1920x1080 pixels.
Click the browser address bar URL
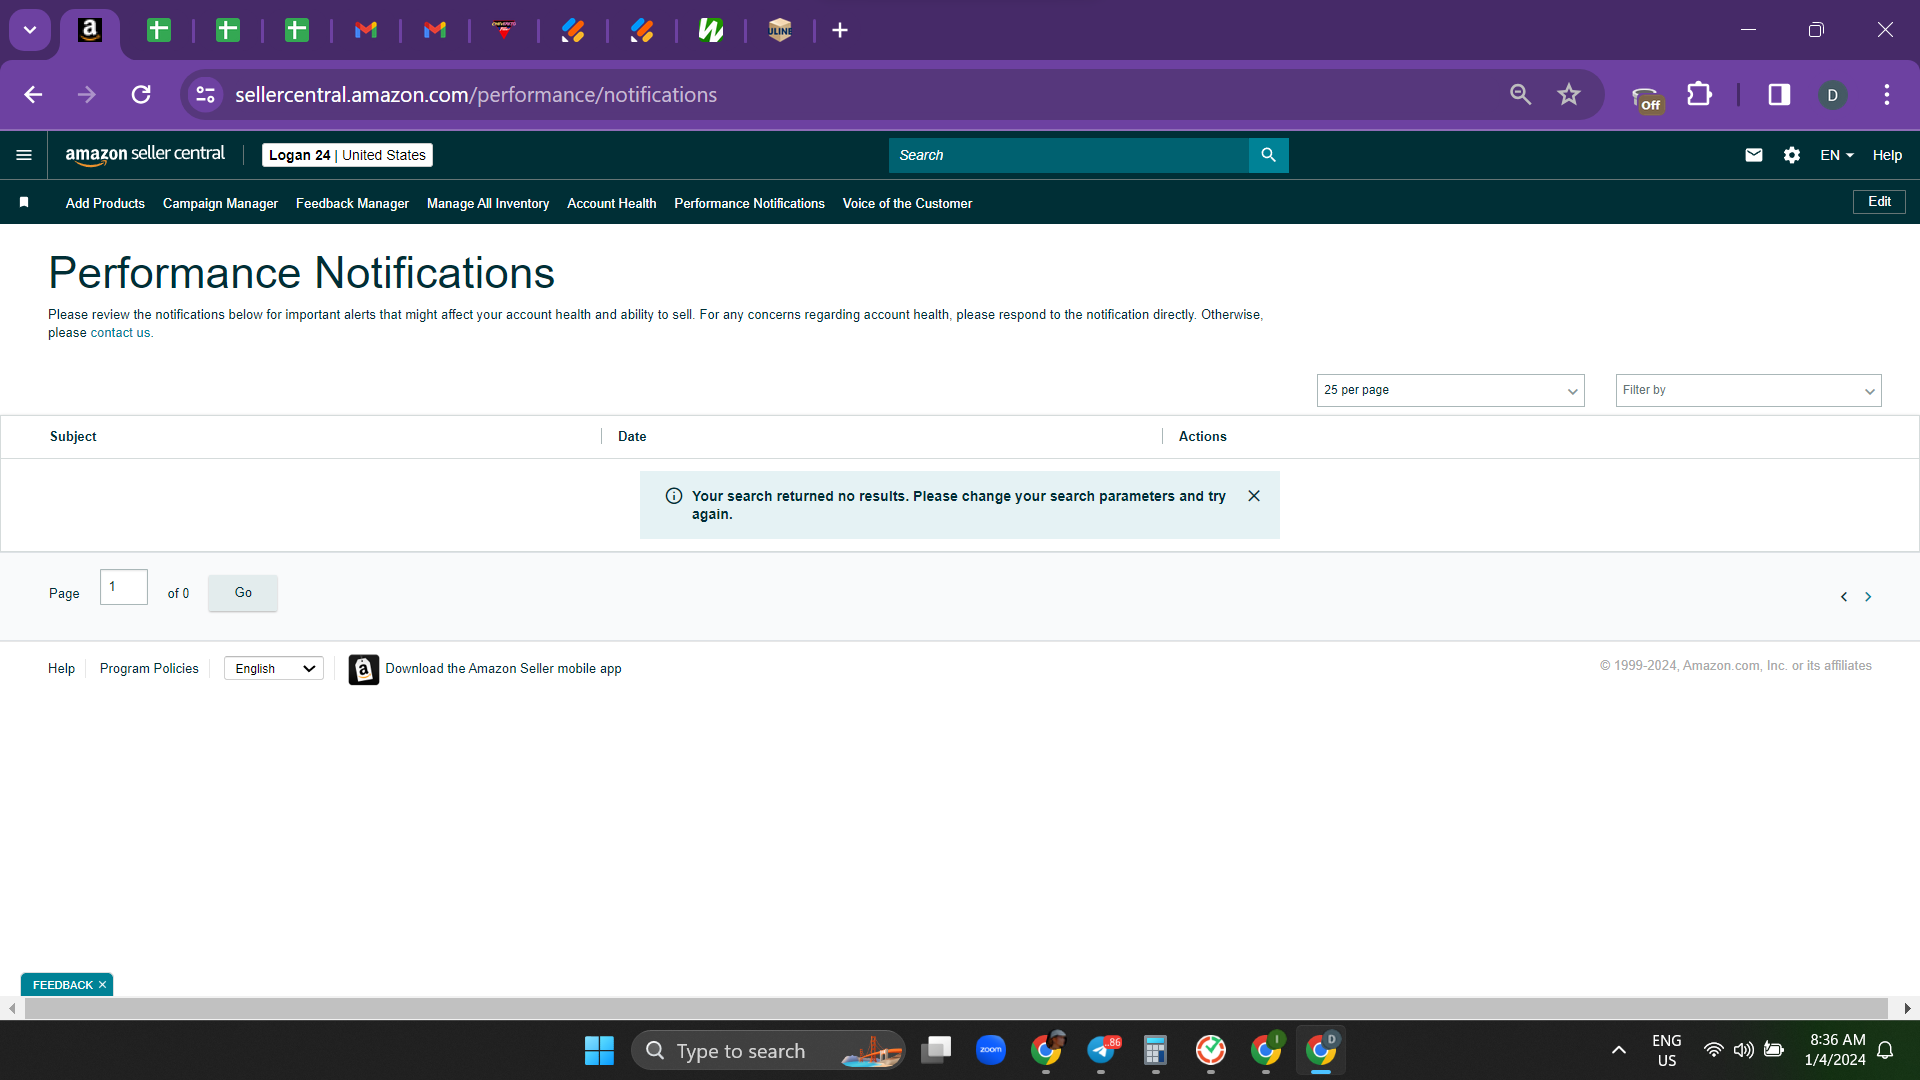point(476,95)
